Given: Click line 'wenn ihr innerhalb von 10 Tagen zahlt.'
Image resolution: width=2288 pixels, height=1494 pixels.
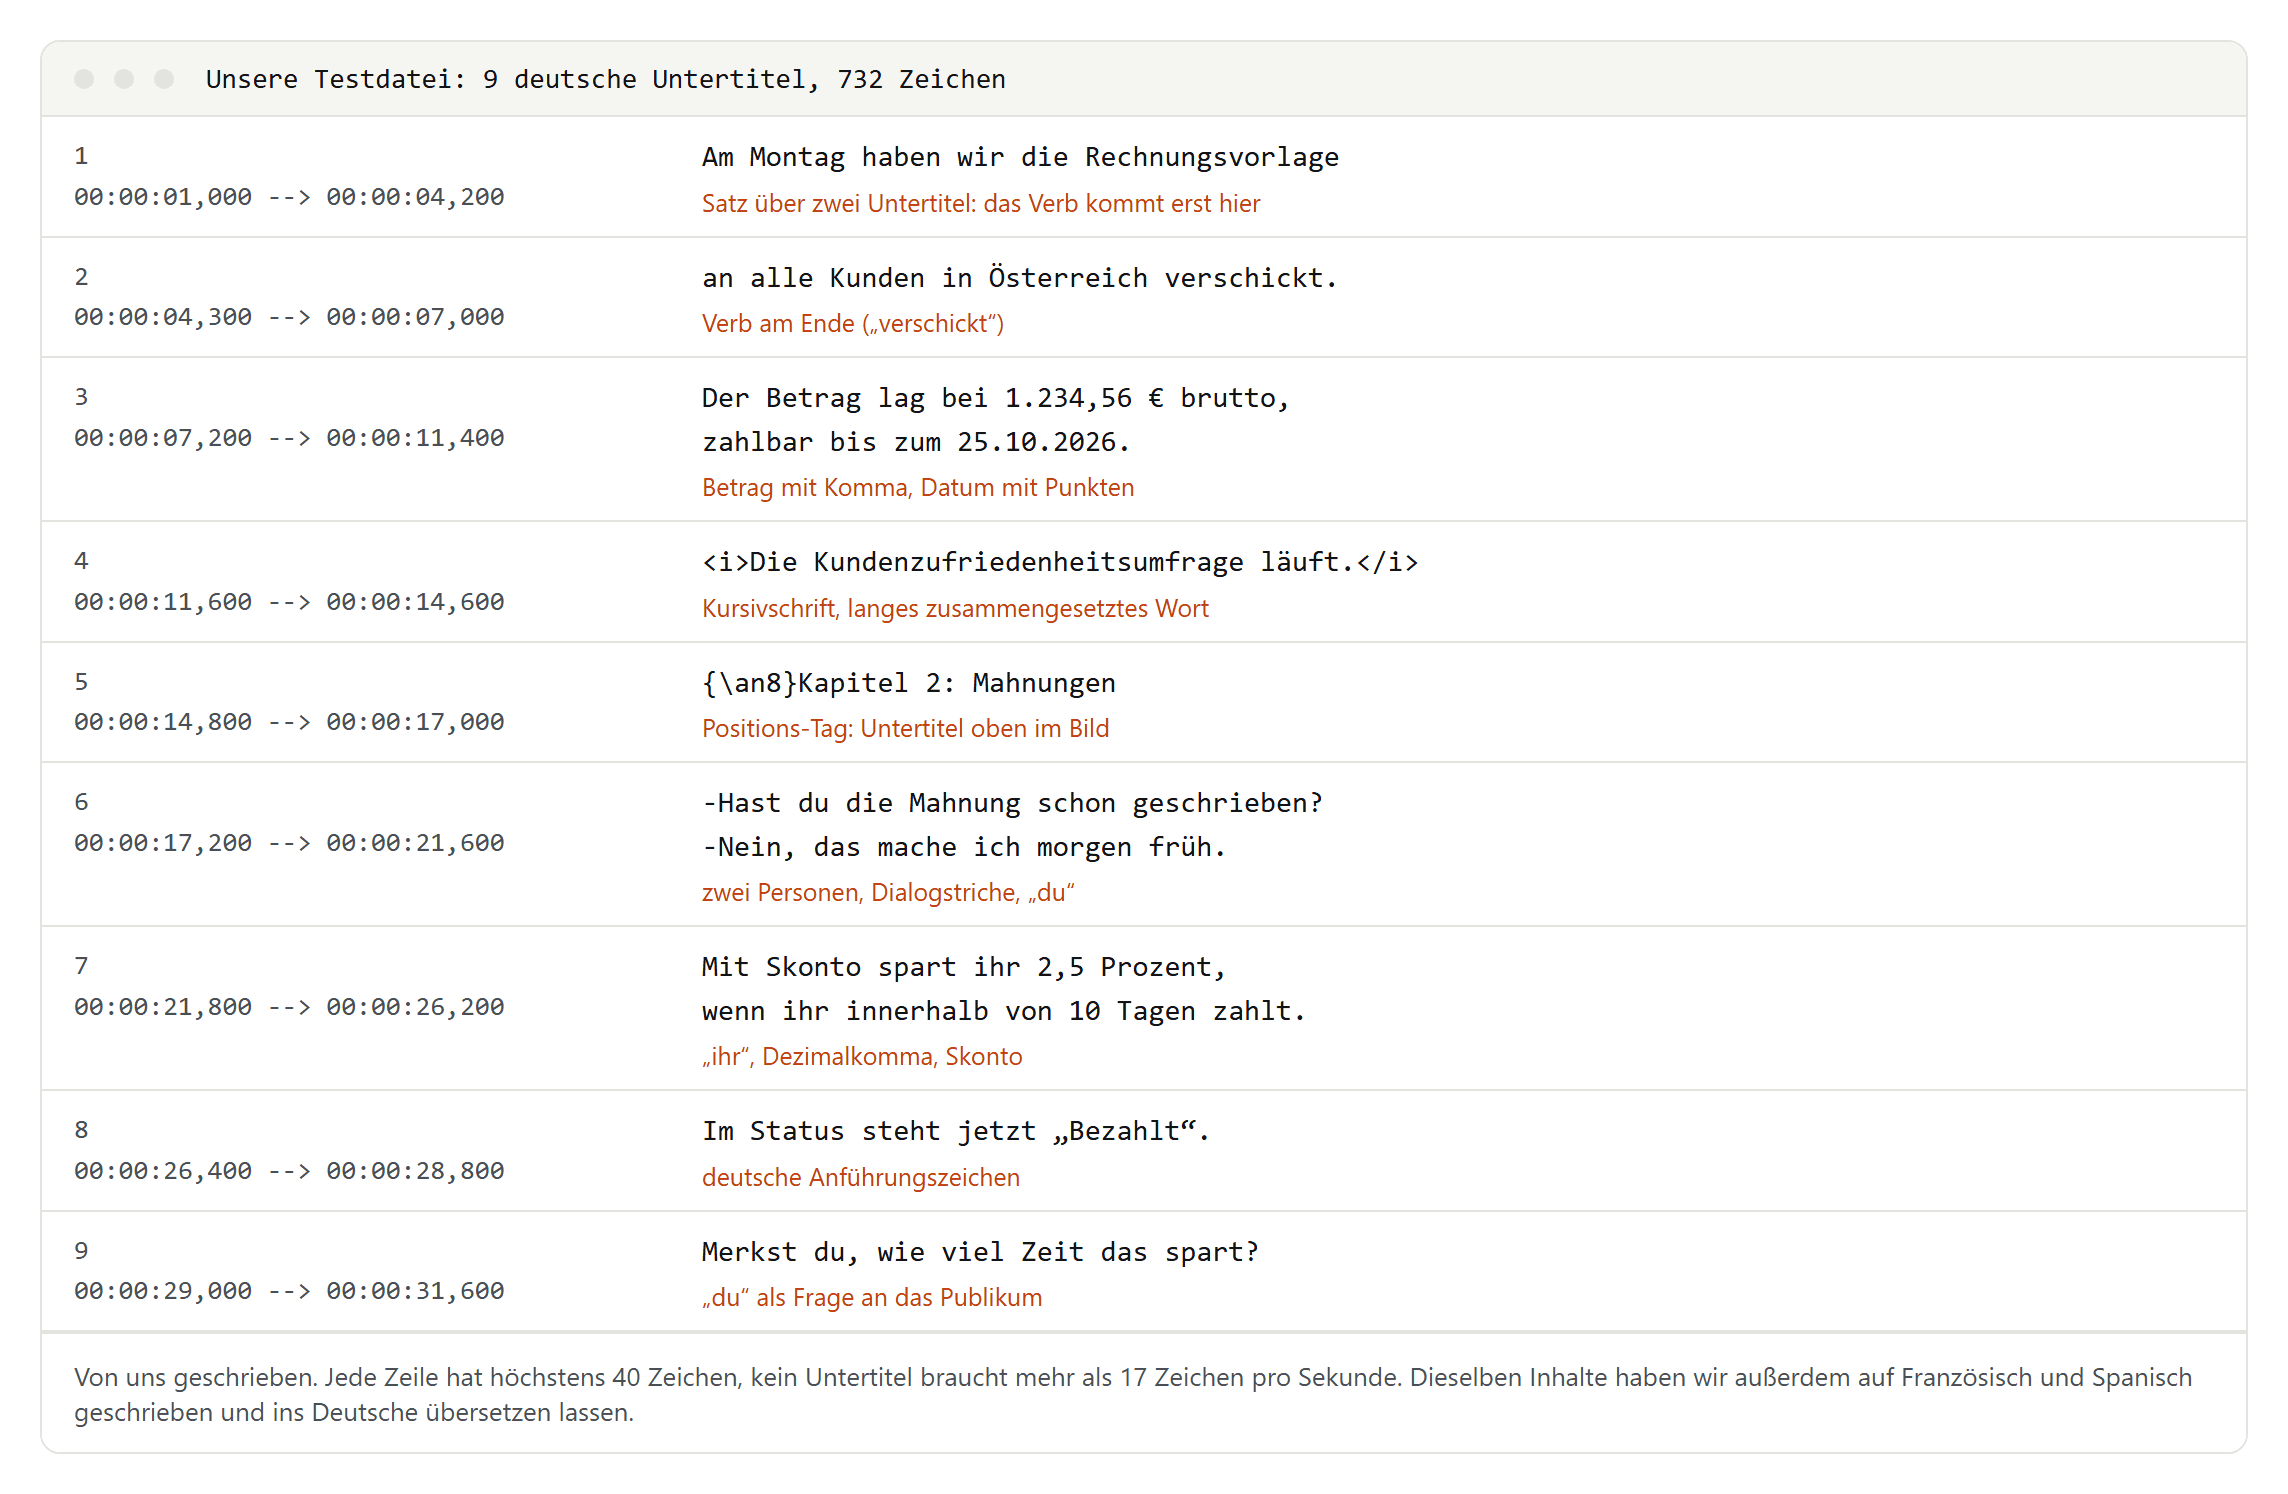Looking at the screenshot, I should [1004, 1011].
